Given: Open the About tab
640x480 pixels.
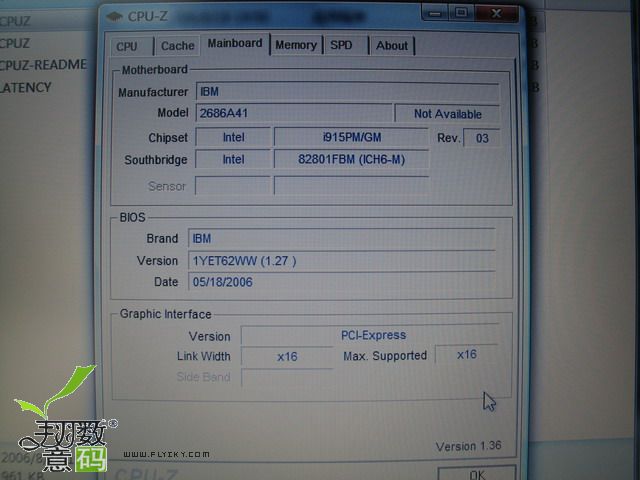Looking at the screenshot, I should point(392,45).
